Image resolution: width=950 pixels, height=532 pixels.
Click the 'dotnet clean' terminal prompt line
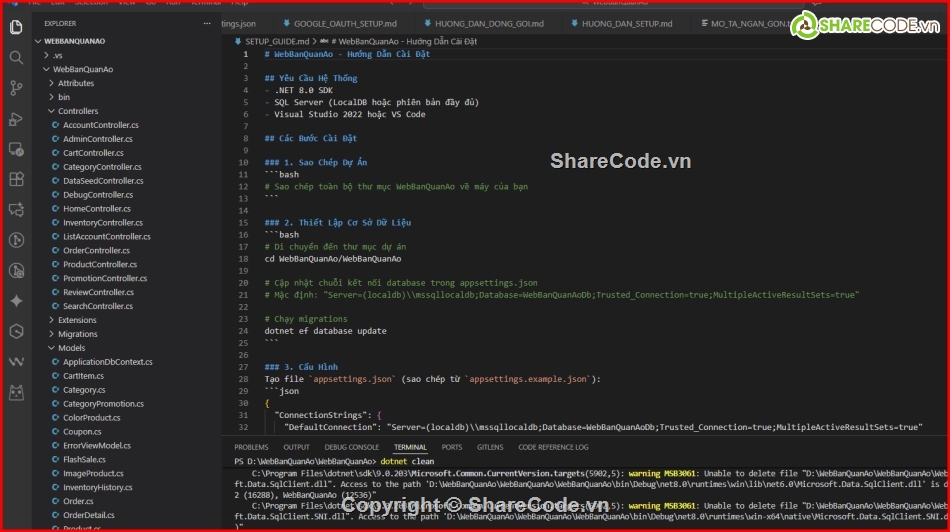pos(334,461)
